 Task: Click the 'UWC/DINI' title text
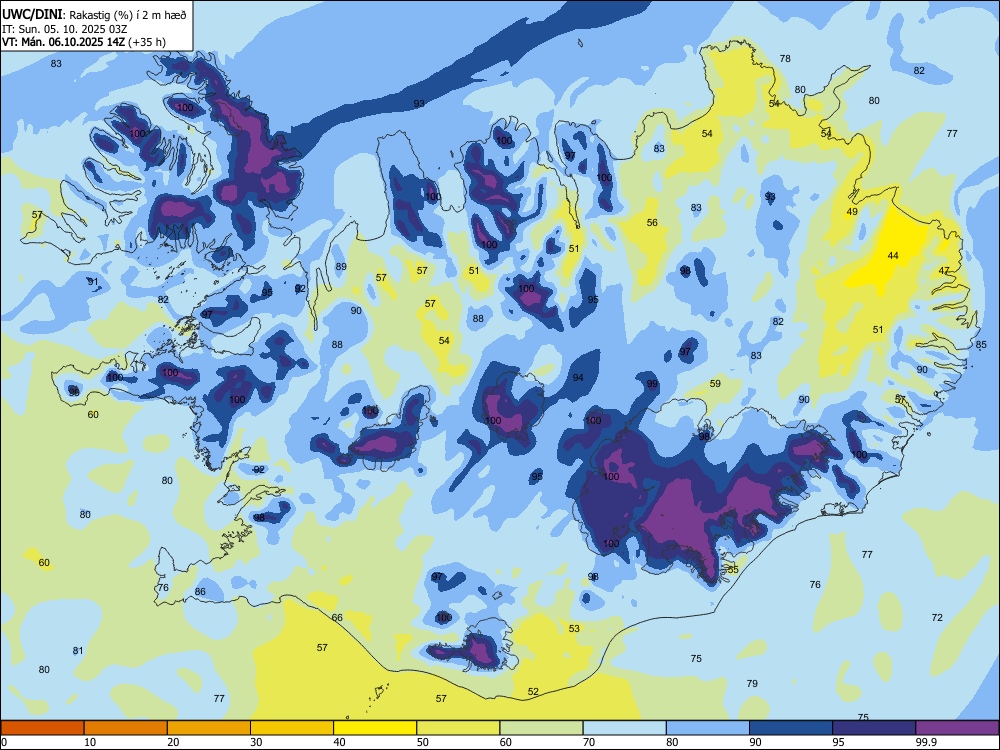[x=33, y=15]
